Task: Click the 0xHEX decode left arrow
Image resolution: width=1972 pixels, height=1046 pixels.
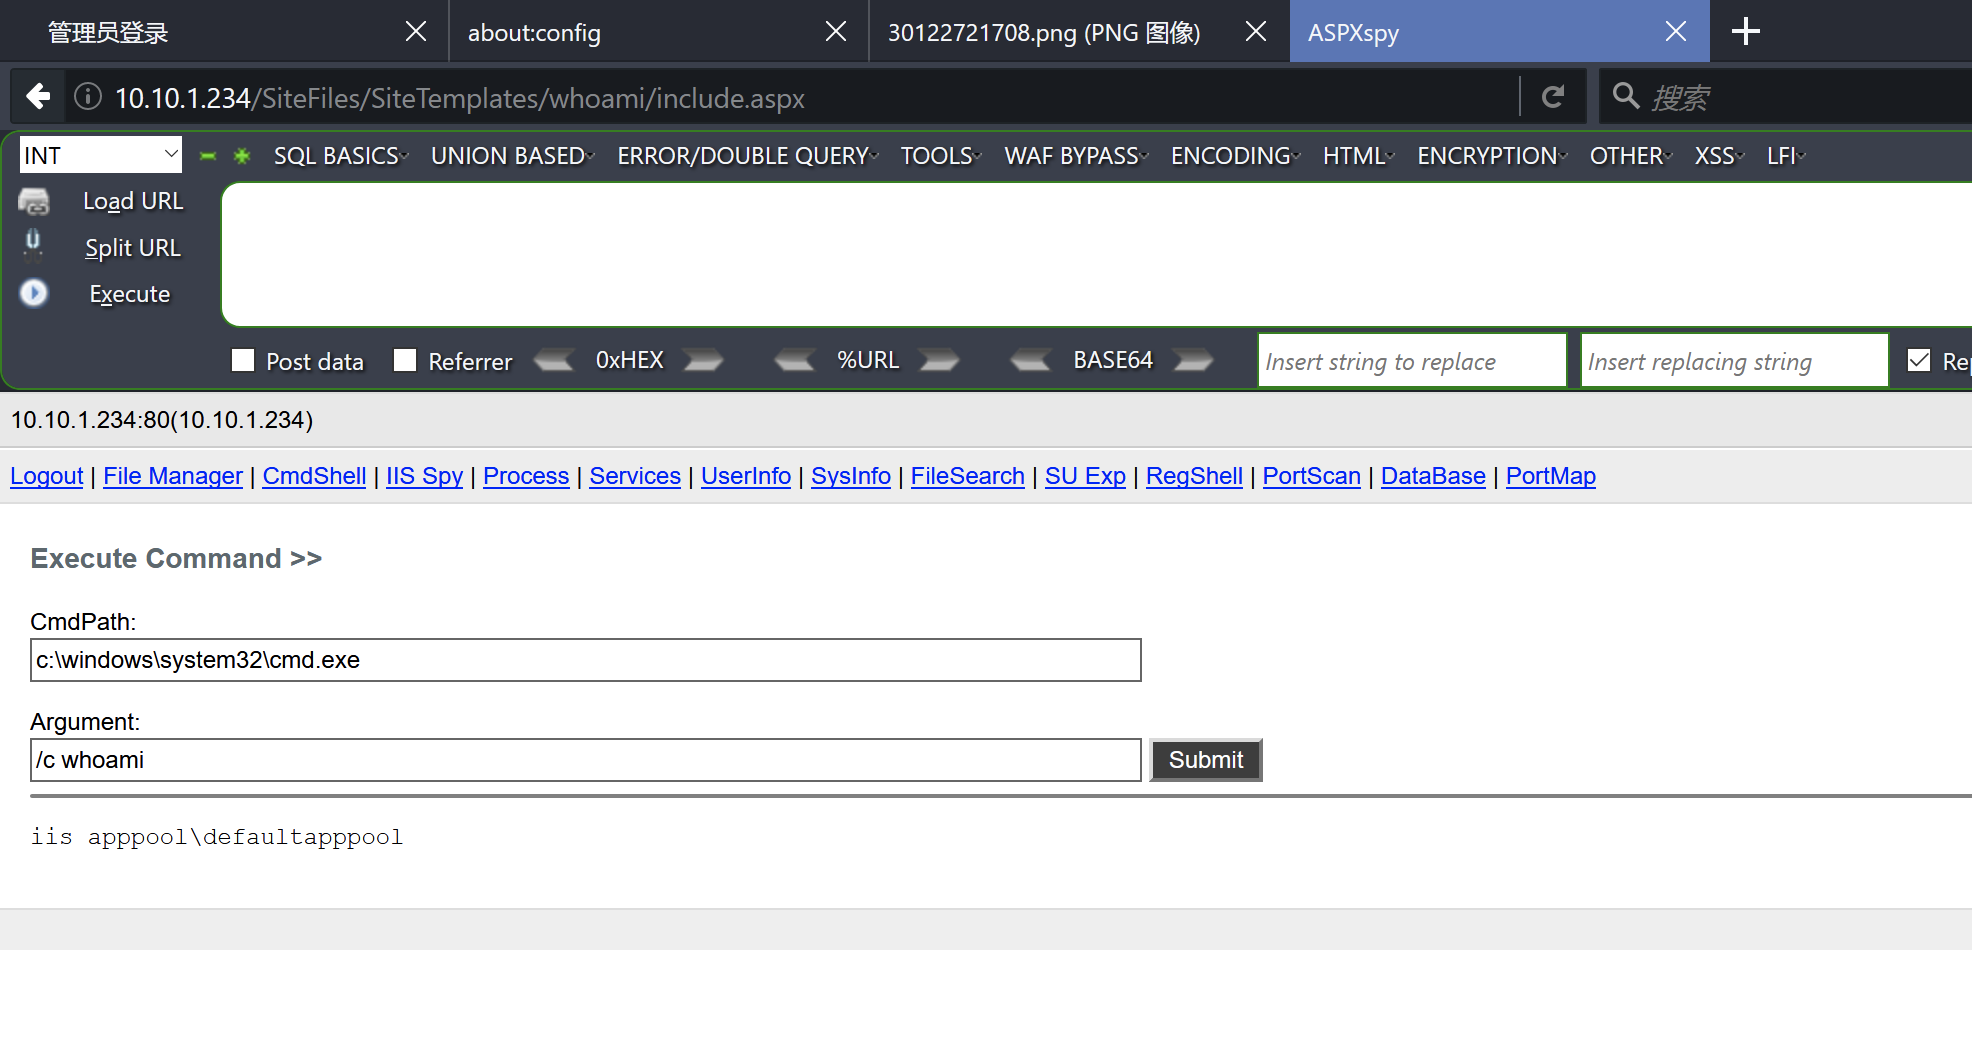Action: click(553, 360)
